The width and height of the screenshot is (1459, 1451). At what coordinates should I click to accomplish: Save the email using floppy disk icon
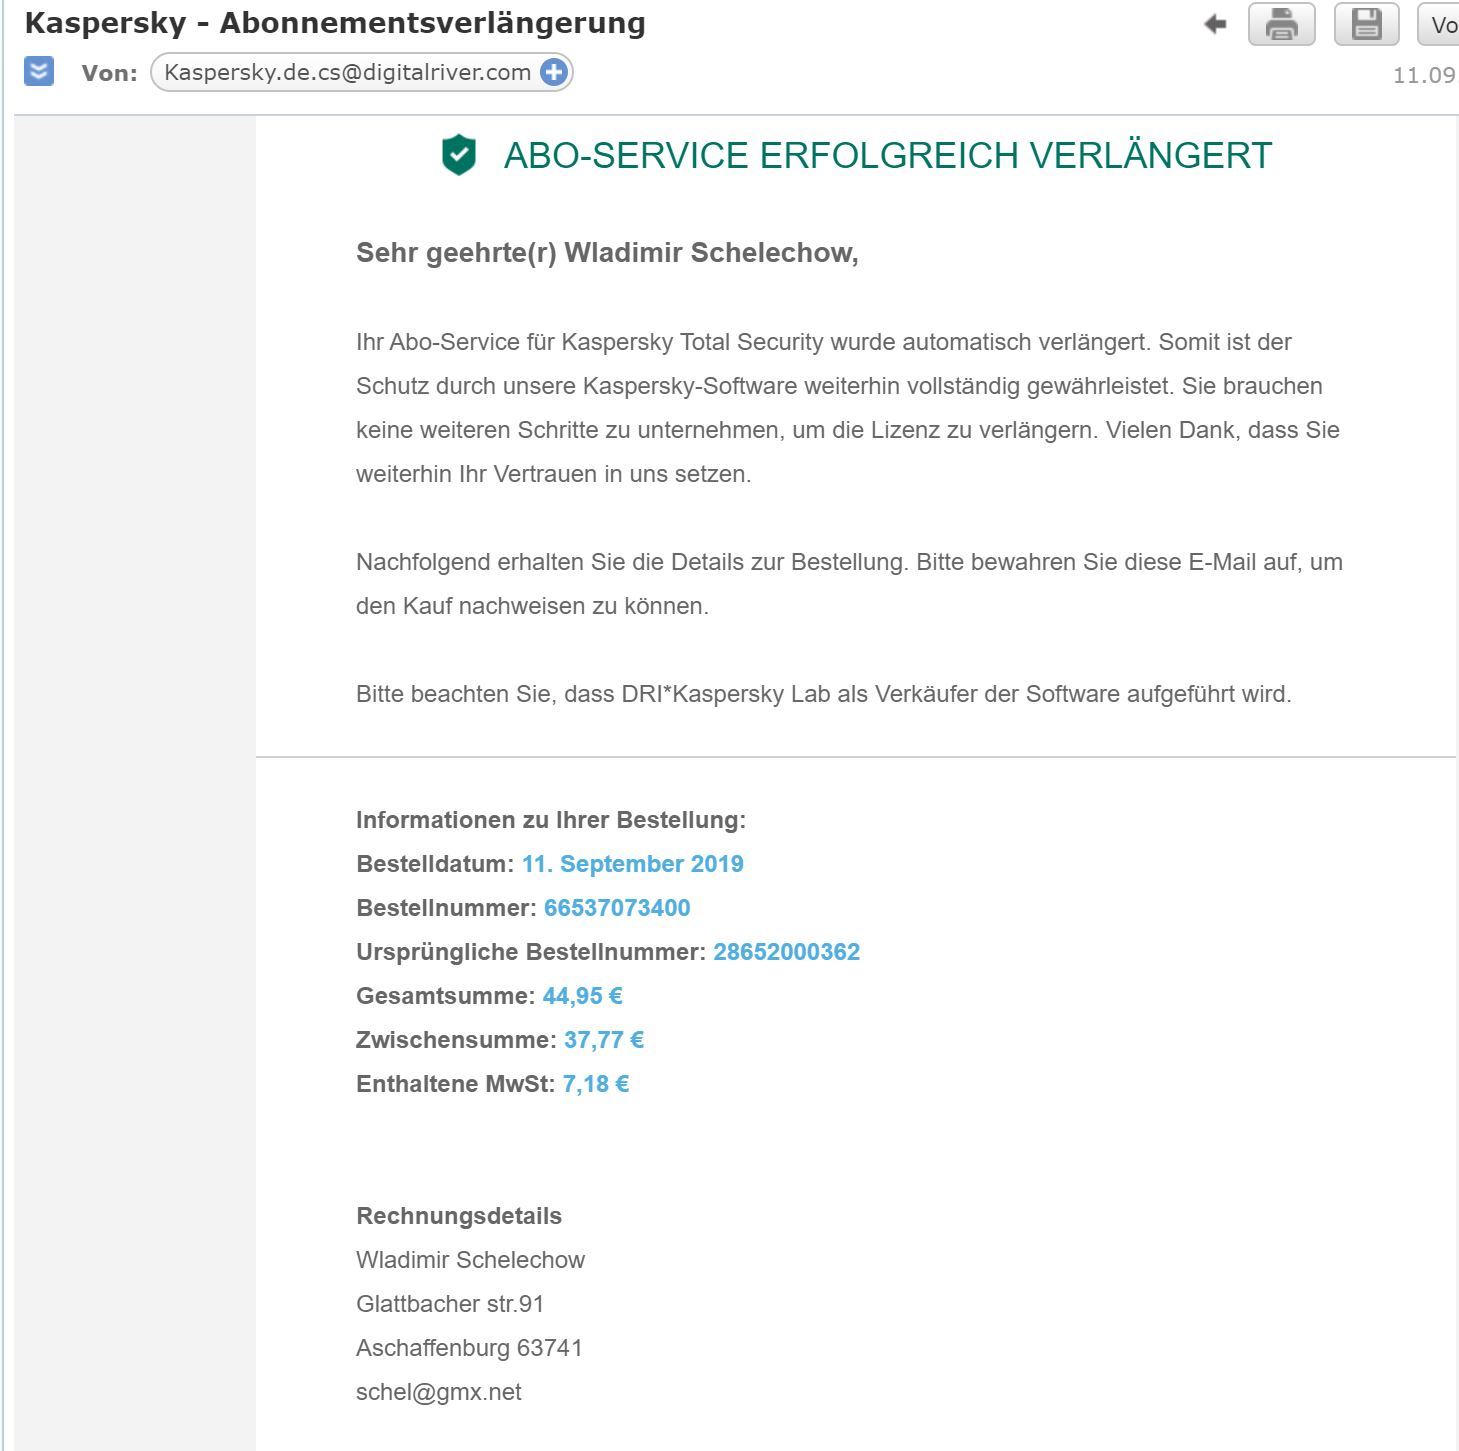(x=1367, y=24)
